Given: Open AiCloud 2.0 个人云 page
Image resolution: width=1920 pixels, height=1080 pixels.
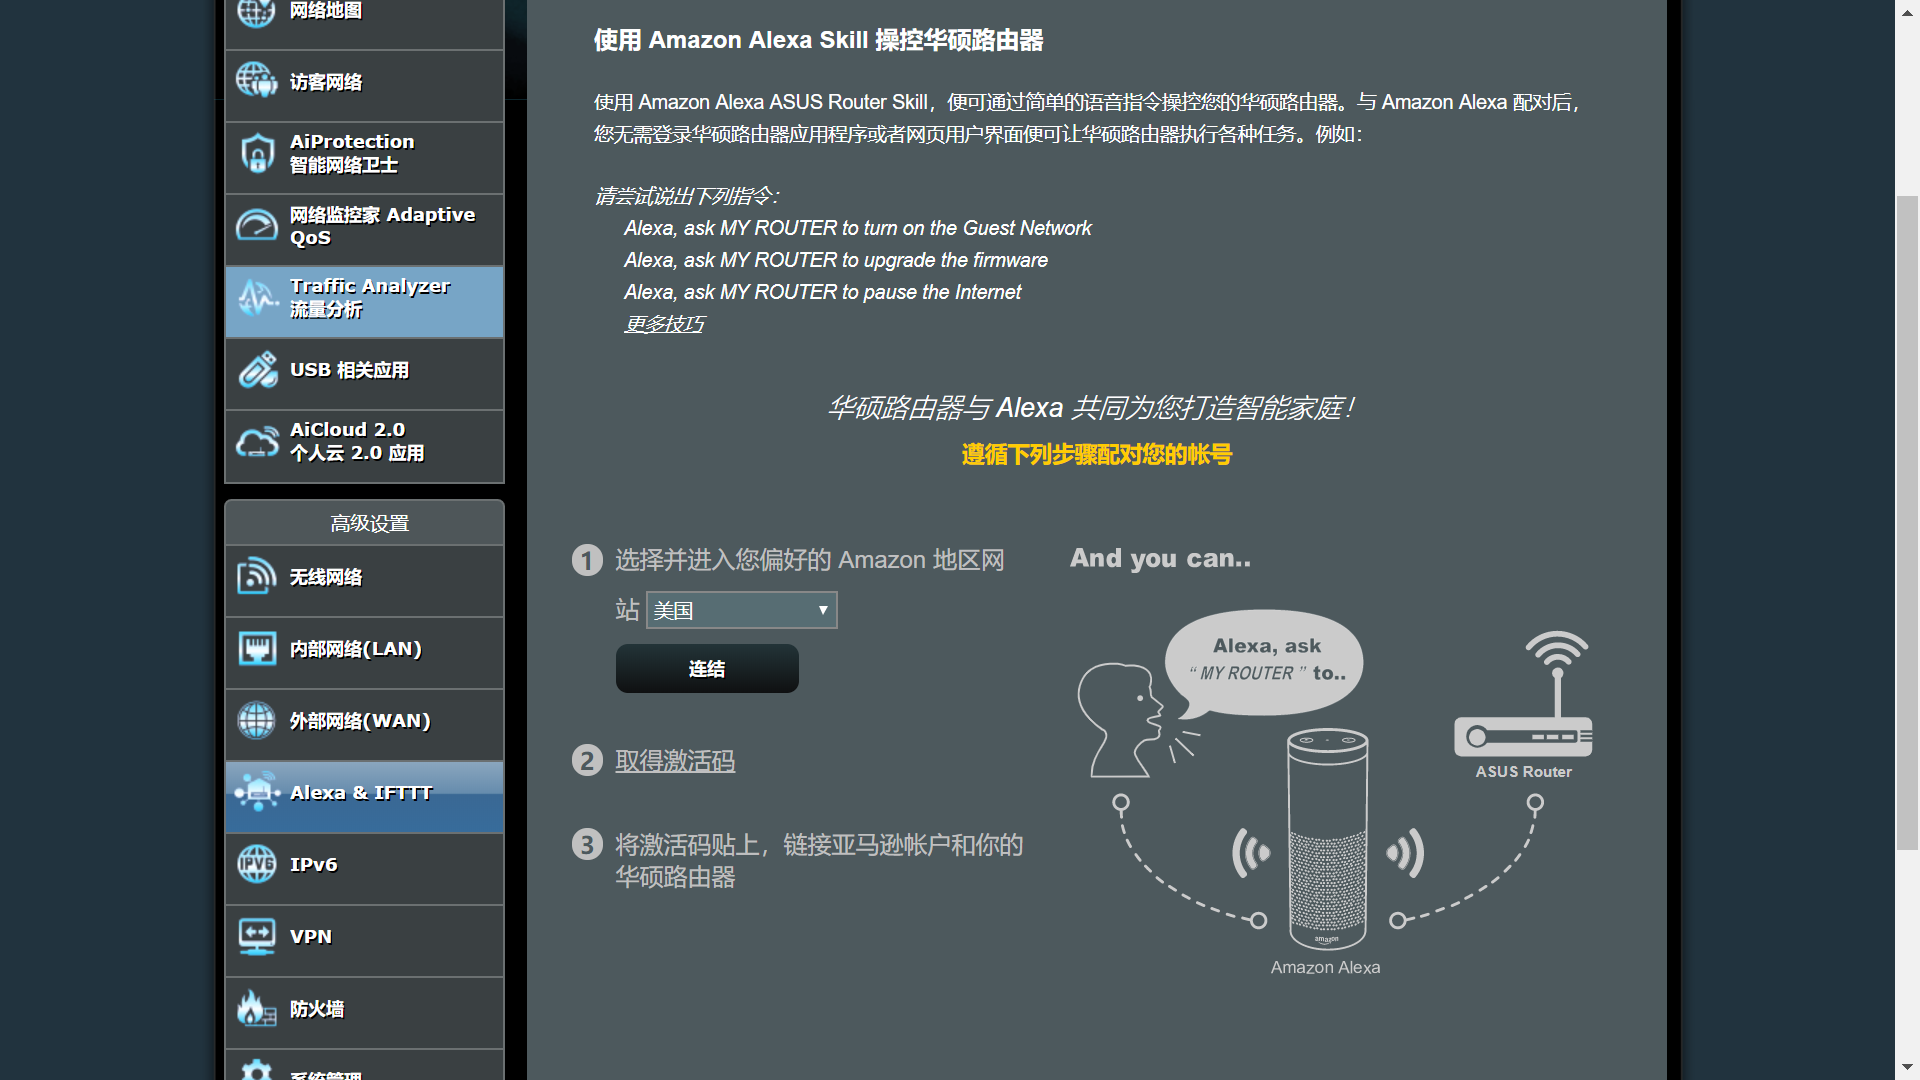Looking at the screenshot, I should [365, 446].
